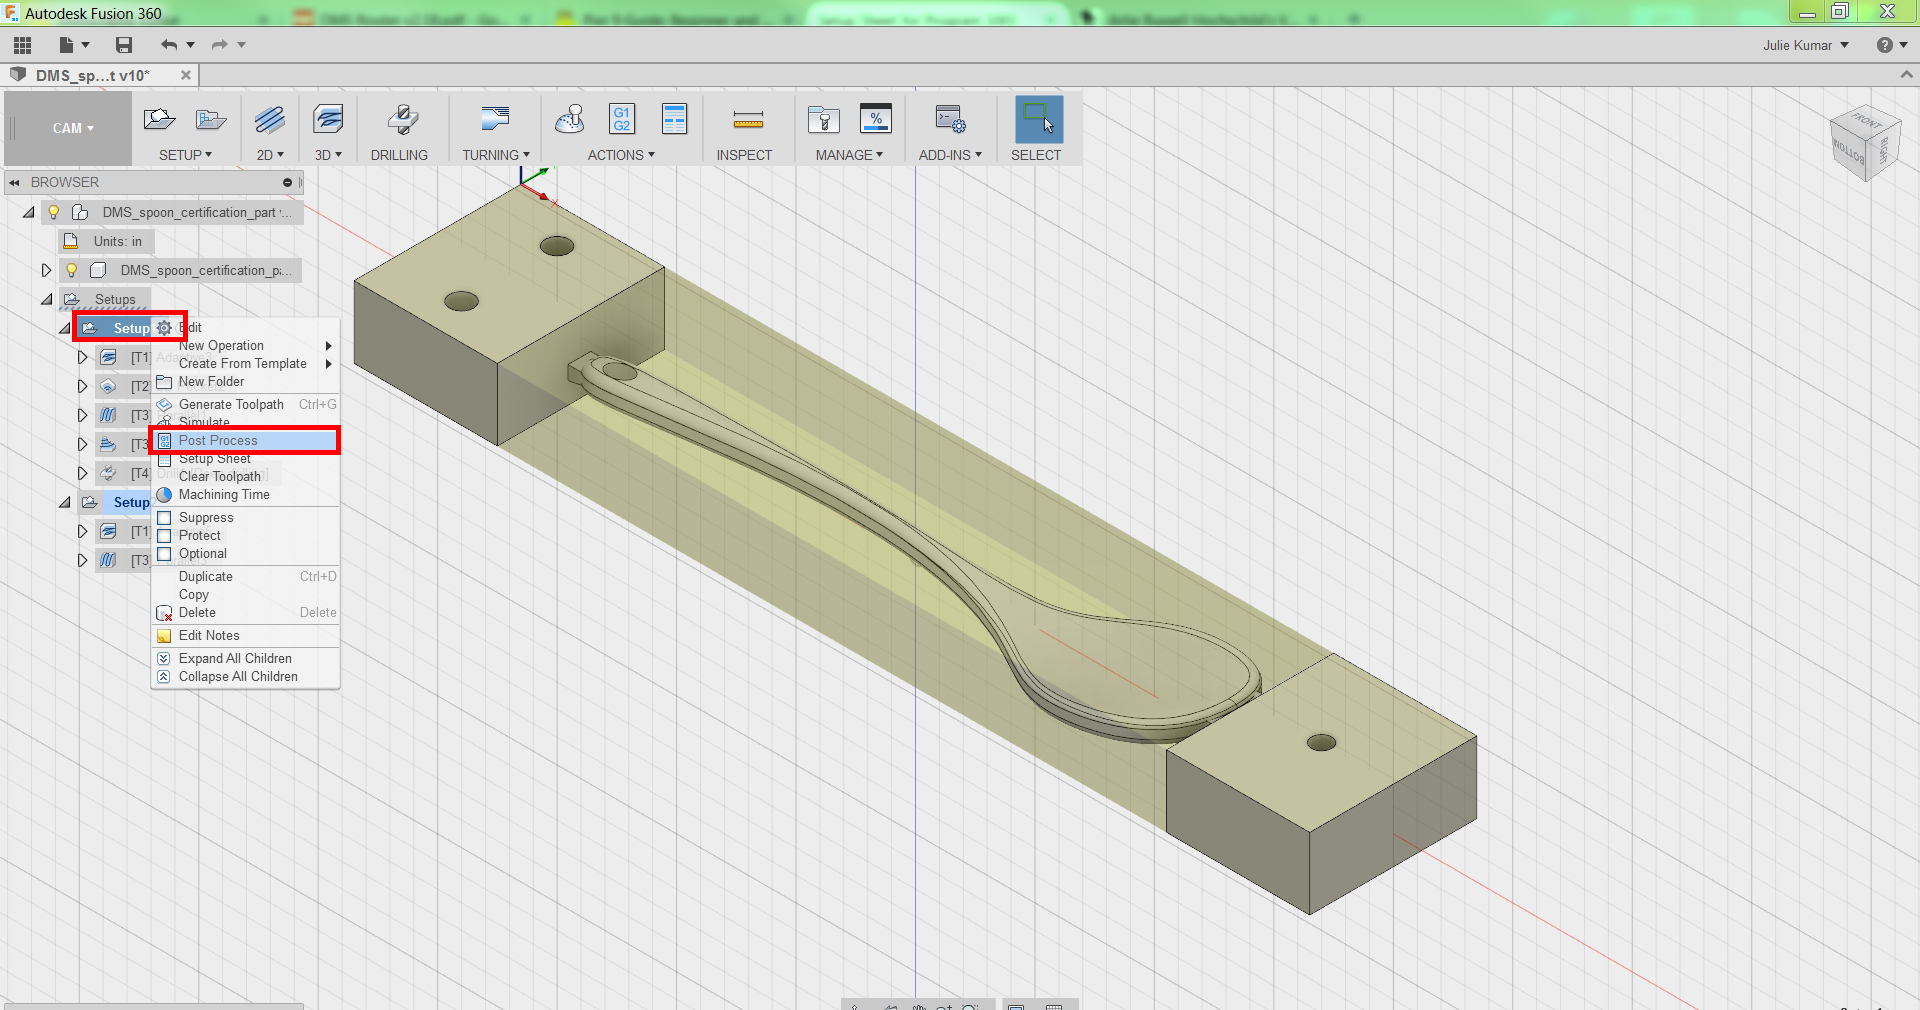Click the Save disk icon

click(124, 45)
